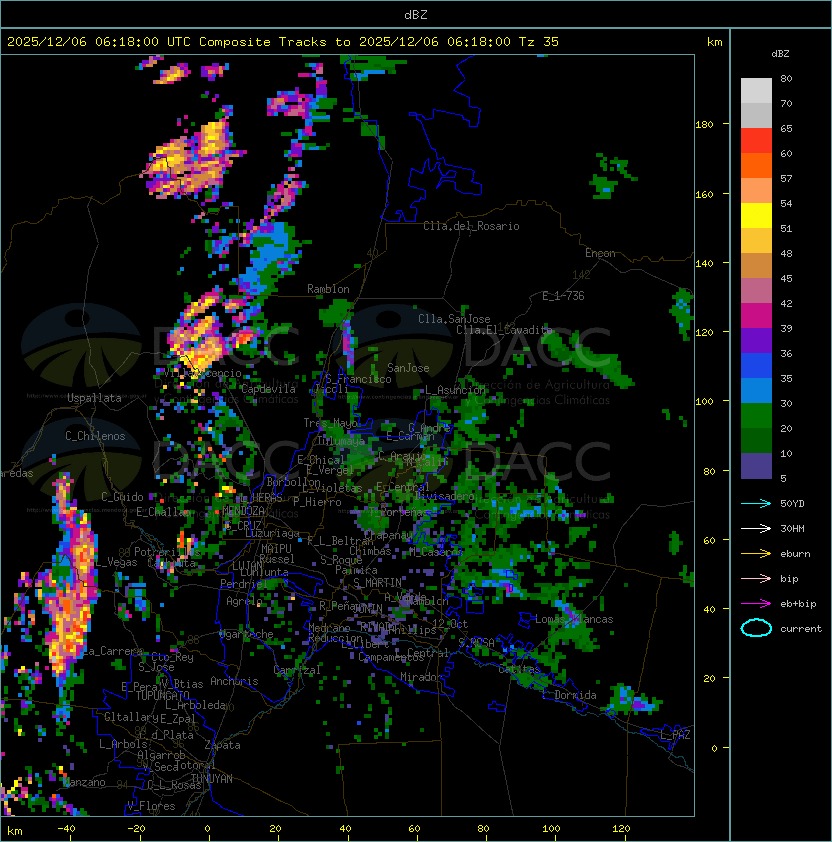832x842 pixels.
Task: Click the '-40' tick on the horizontal km axis
Action: pyautogui.click(x=67, y=829)
